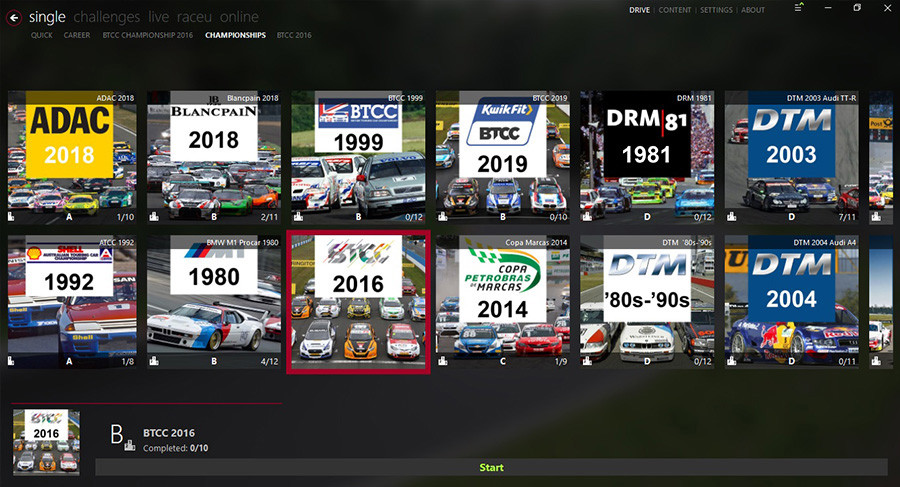Click the '2/11' progress on the Blancpain 2018 card

tap(269, 217)
